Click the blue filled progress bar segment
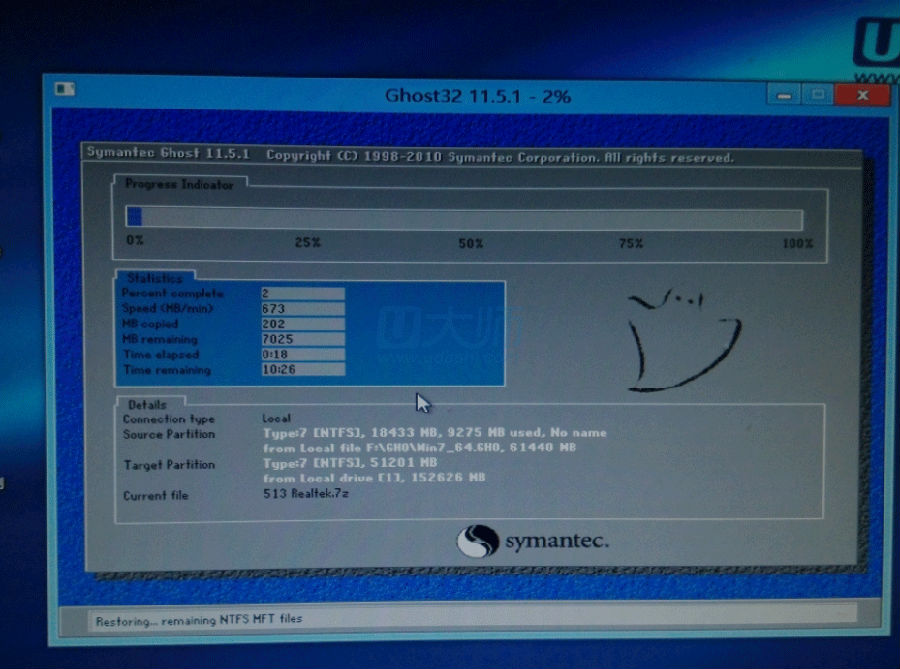The image size is (900, 669). click(x=134, y=217)
